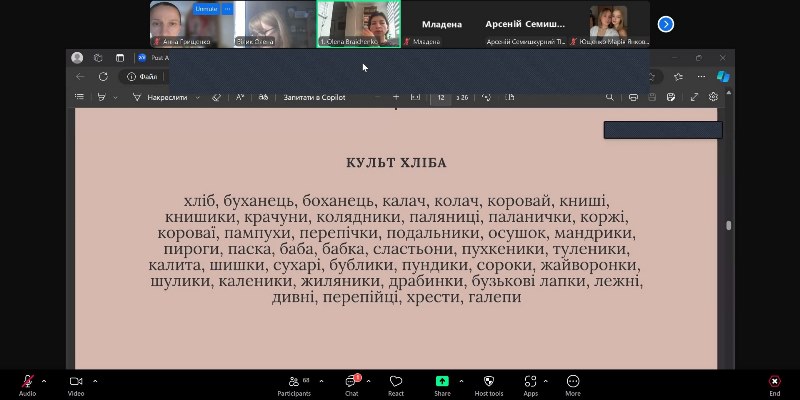This screenshot has width=800, height=400.
Task: Select the Младена participant tile
Action: [442, 24]
